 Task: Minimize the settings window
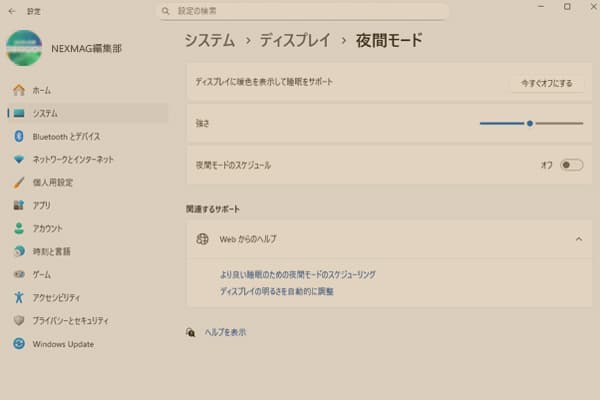[x=541, y=7]
